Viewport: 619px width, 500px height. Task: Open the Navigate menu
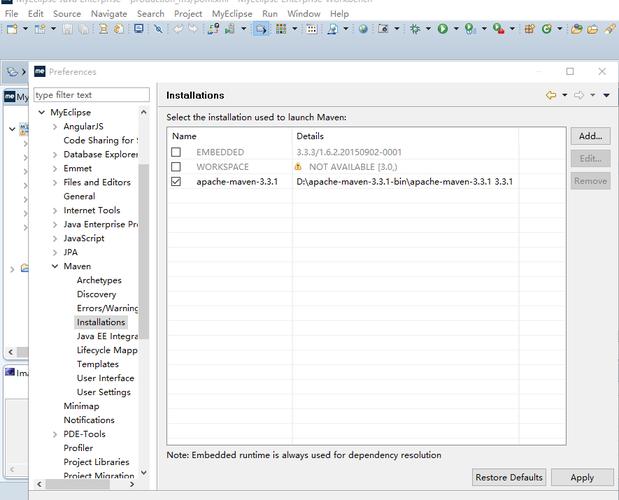(x=109, y=14)
